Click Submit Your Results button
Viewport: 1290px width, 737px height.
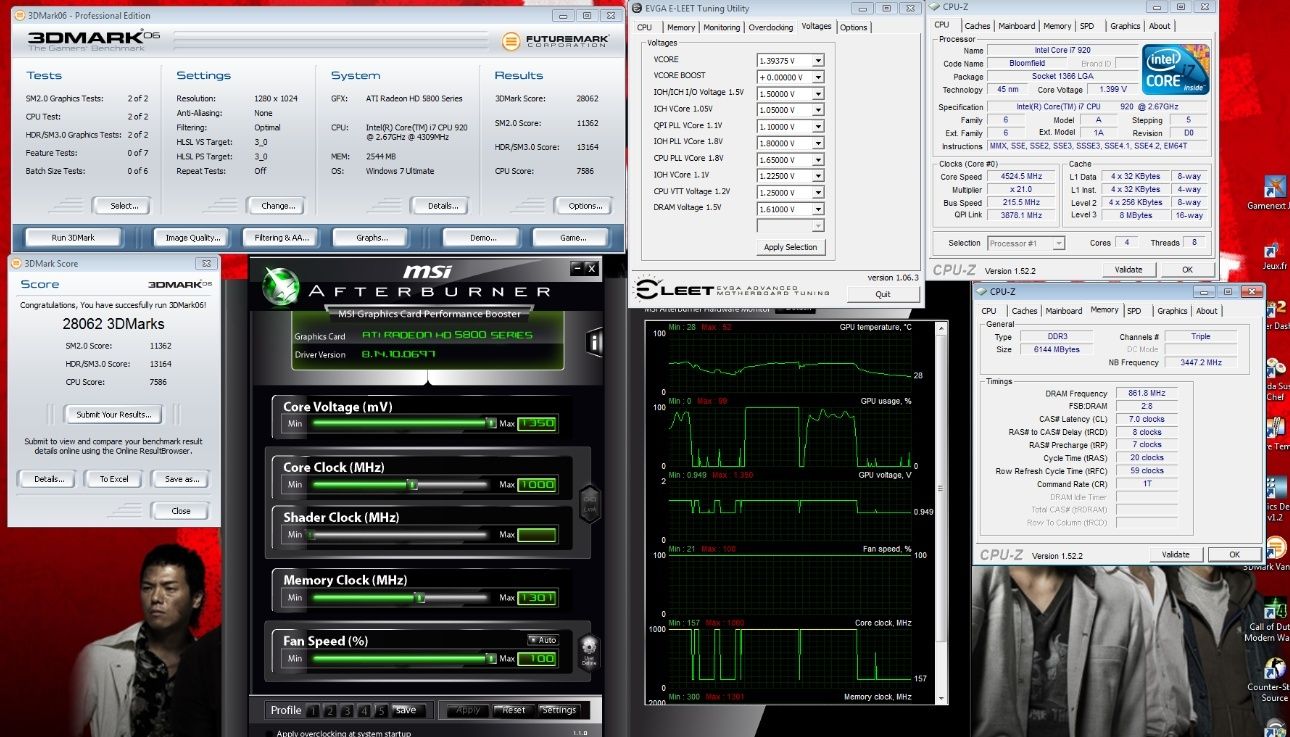(113, 414)
